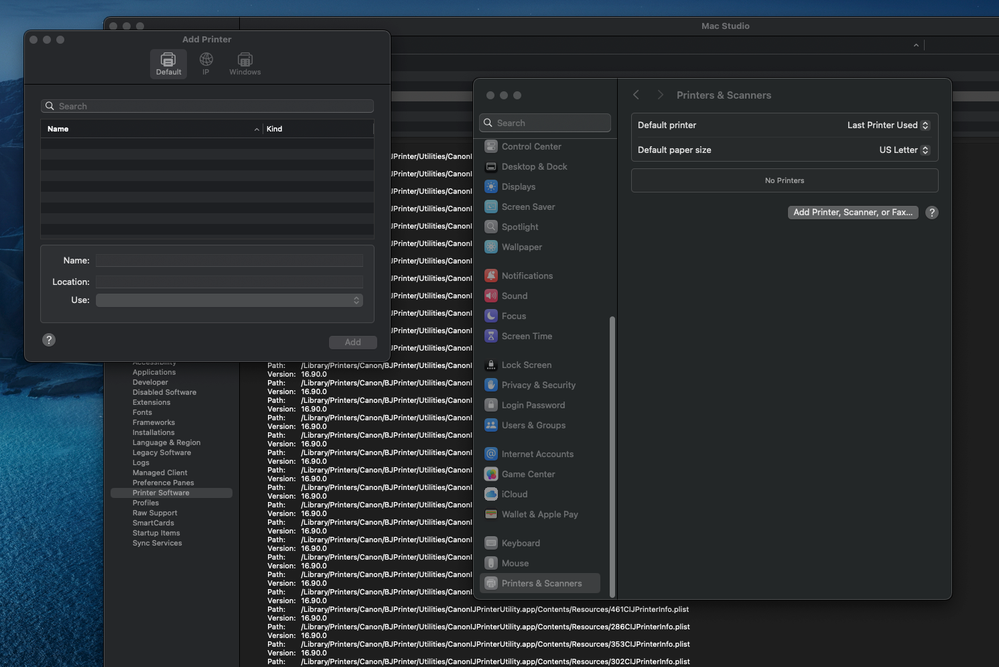Select Managed Client in System Information sidebar

(x=160, y=473)
